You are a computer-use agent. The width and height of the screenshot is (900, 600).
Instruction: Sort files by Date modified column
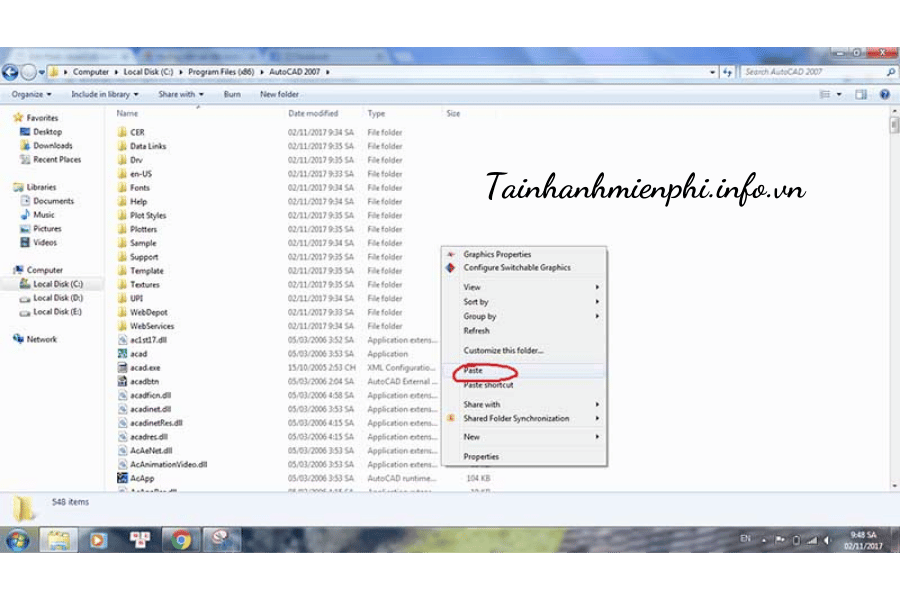coord(314,114)
